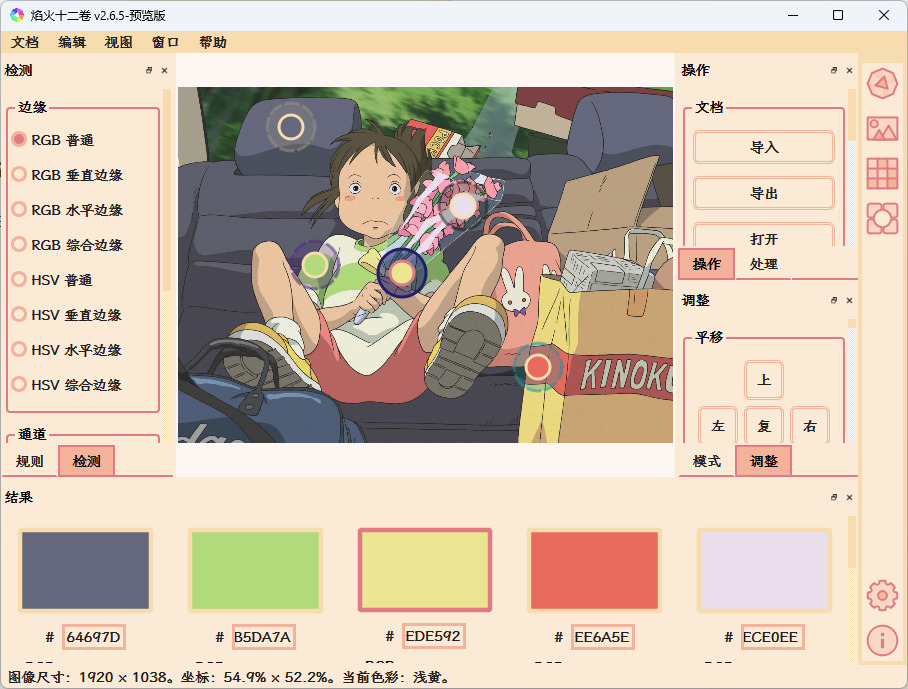The height and width of the screenshot is (689, 908).
Task: Close the 检测 panel
Action: (164, 70)
